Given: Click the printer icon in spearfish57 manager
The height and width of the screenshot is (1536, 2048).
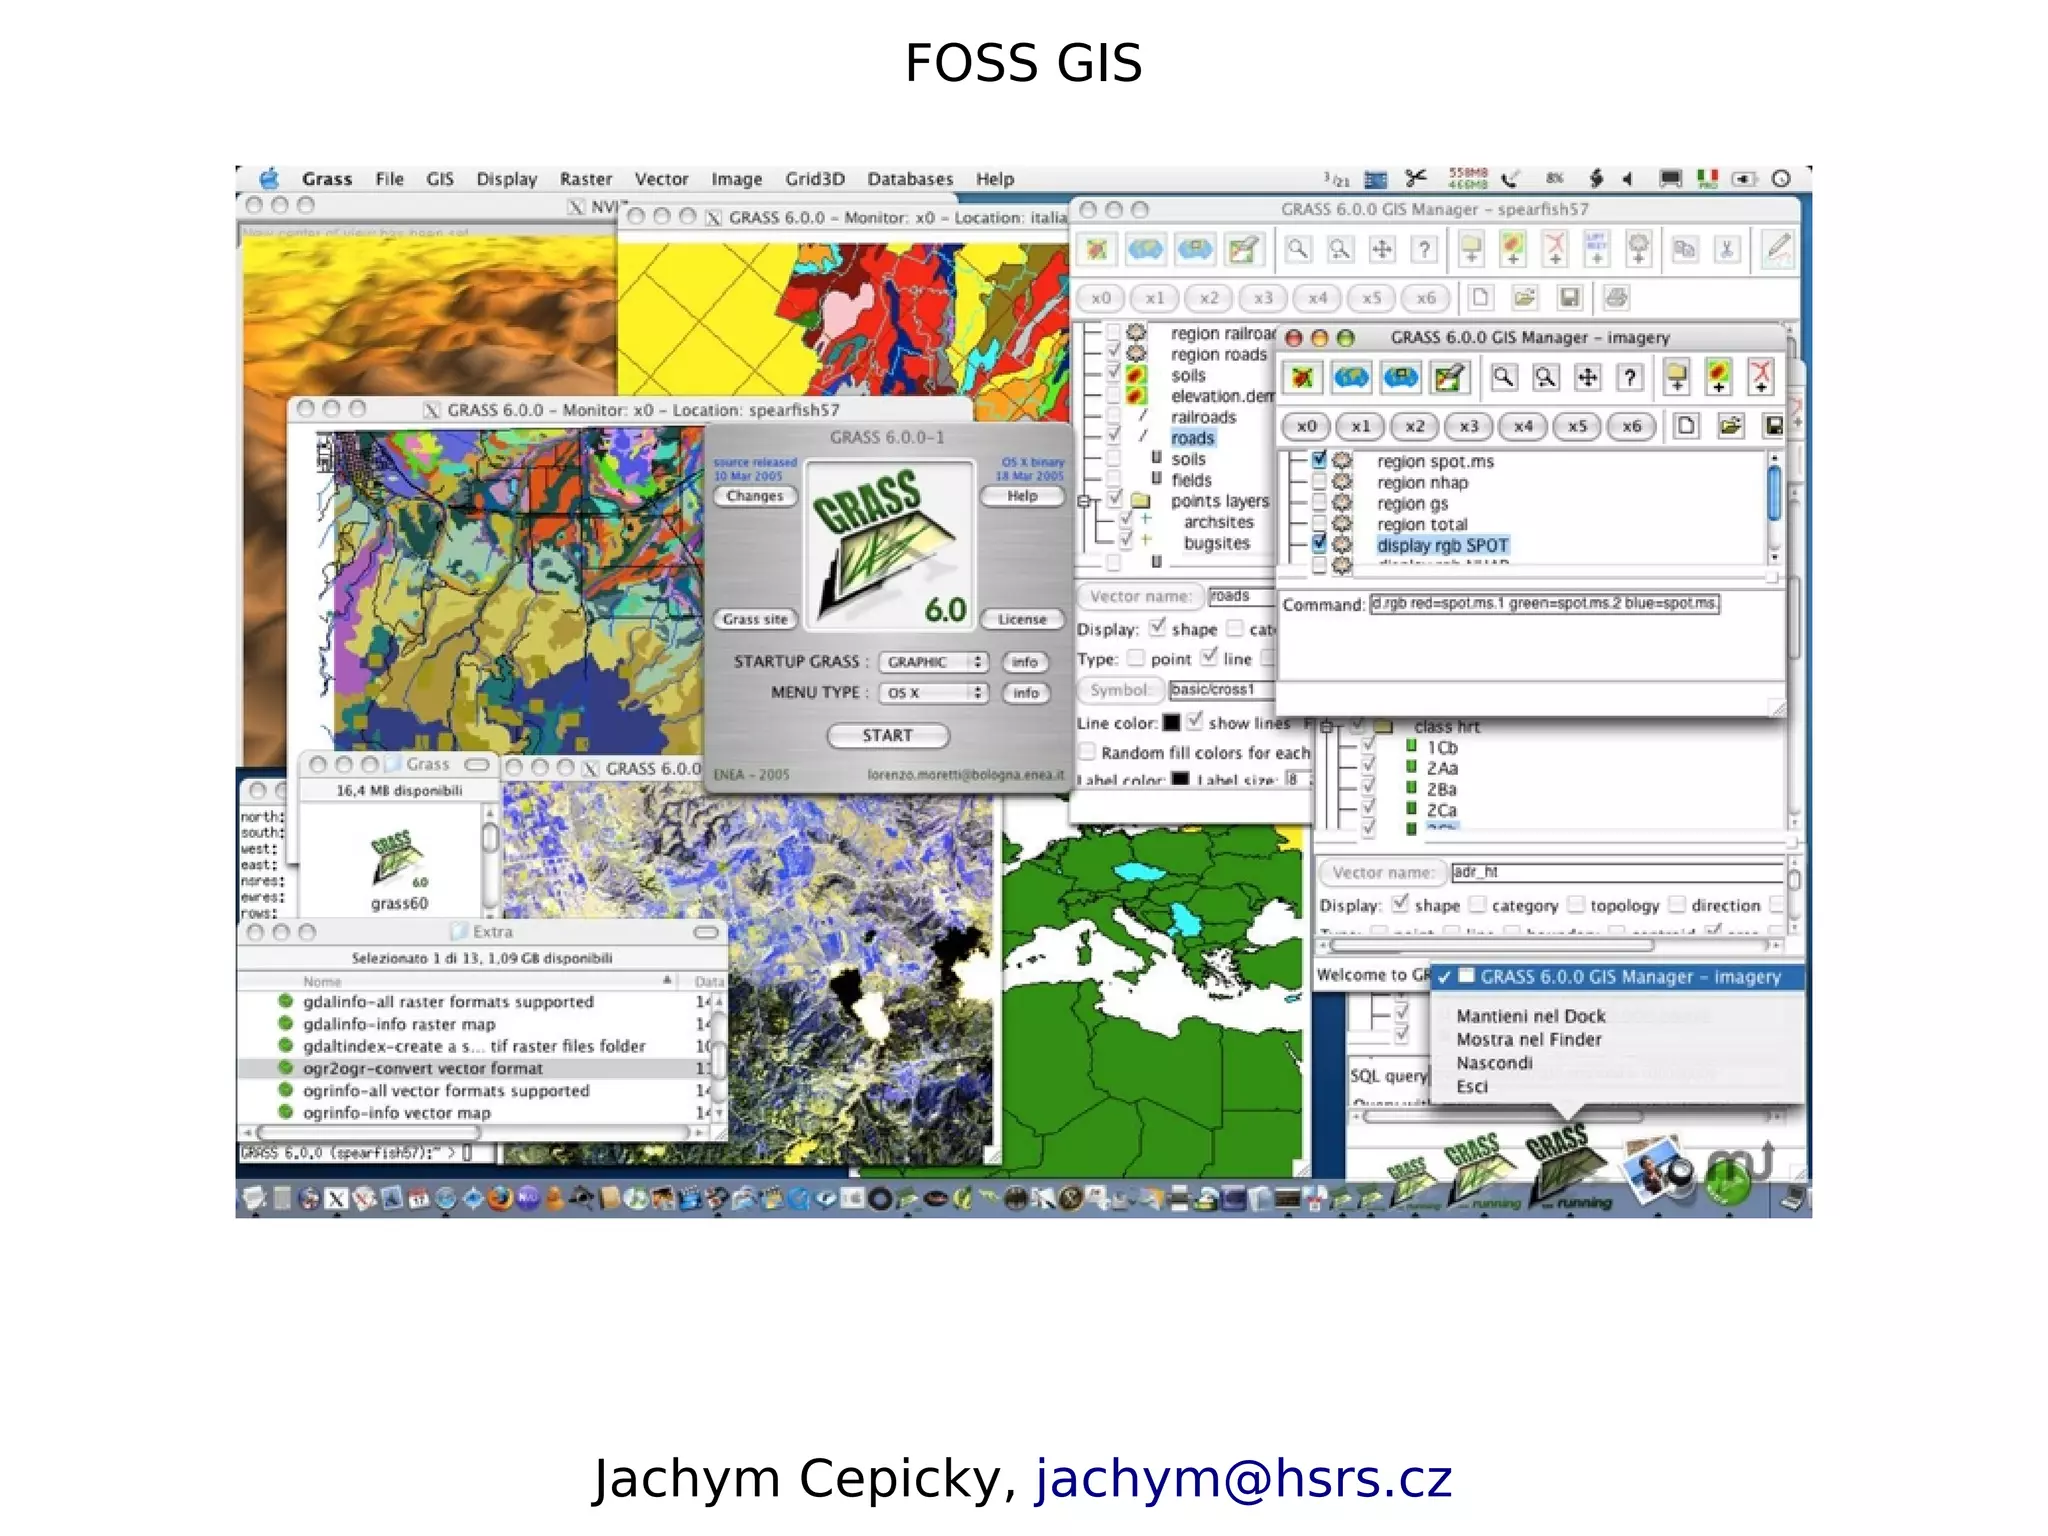Looking at the screenshot, I should 1617,297.
